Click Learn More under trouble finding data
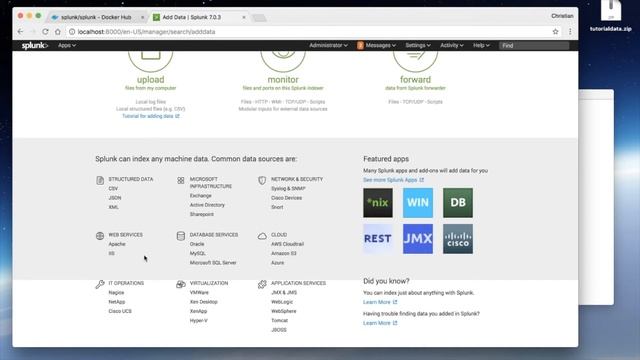 [x=380, y=323]
